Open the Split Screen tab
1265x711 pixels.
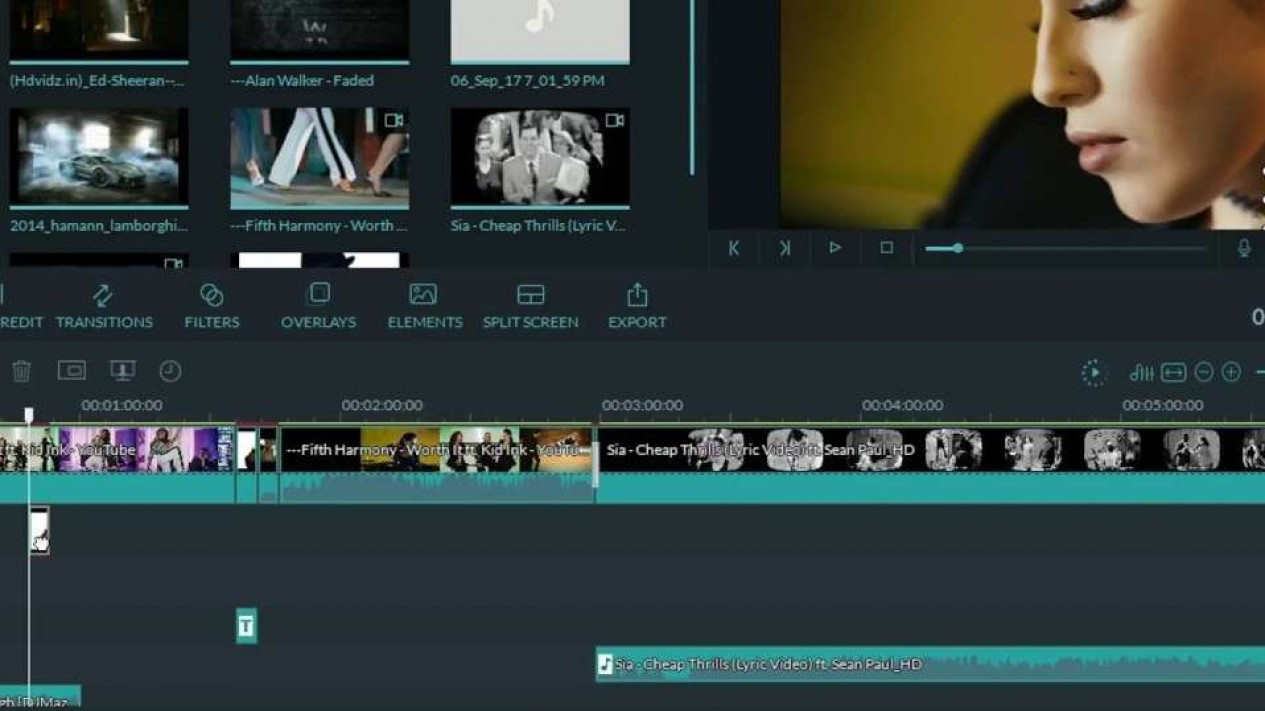coord(531,306)
